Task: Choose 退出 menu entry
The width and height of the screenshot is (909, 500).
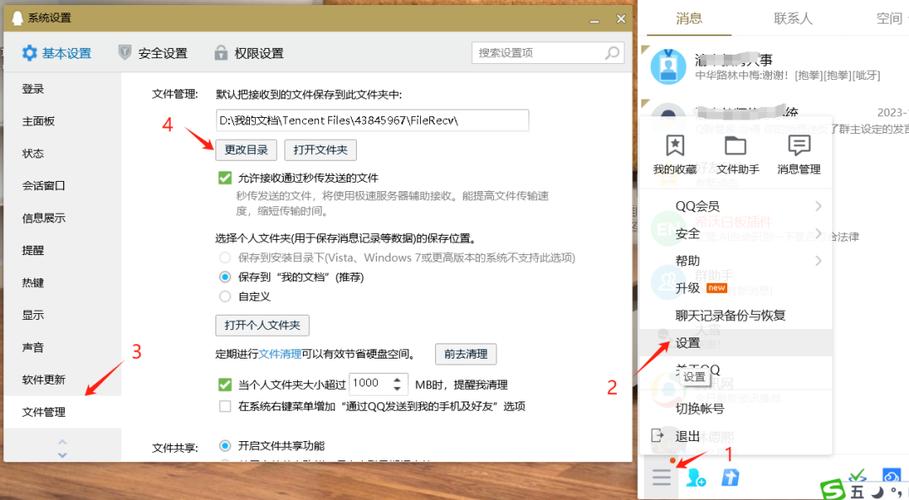Action: click(x=735, y=436)
